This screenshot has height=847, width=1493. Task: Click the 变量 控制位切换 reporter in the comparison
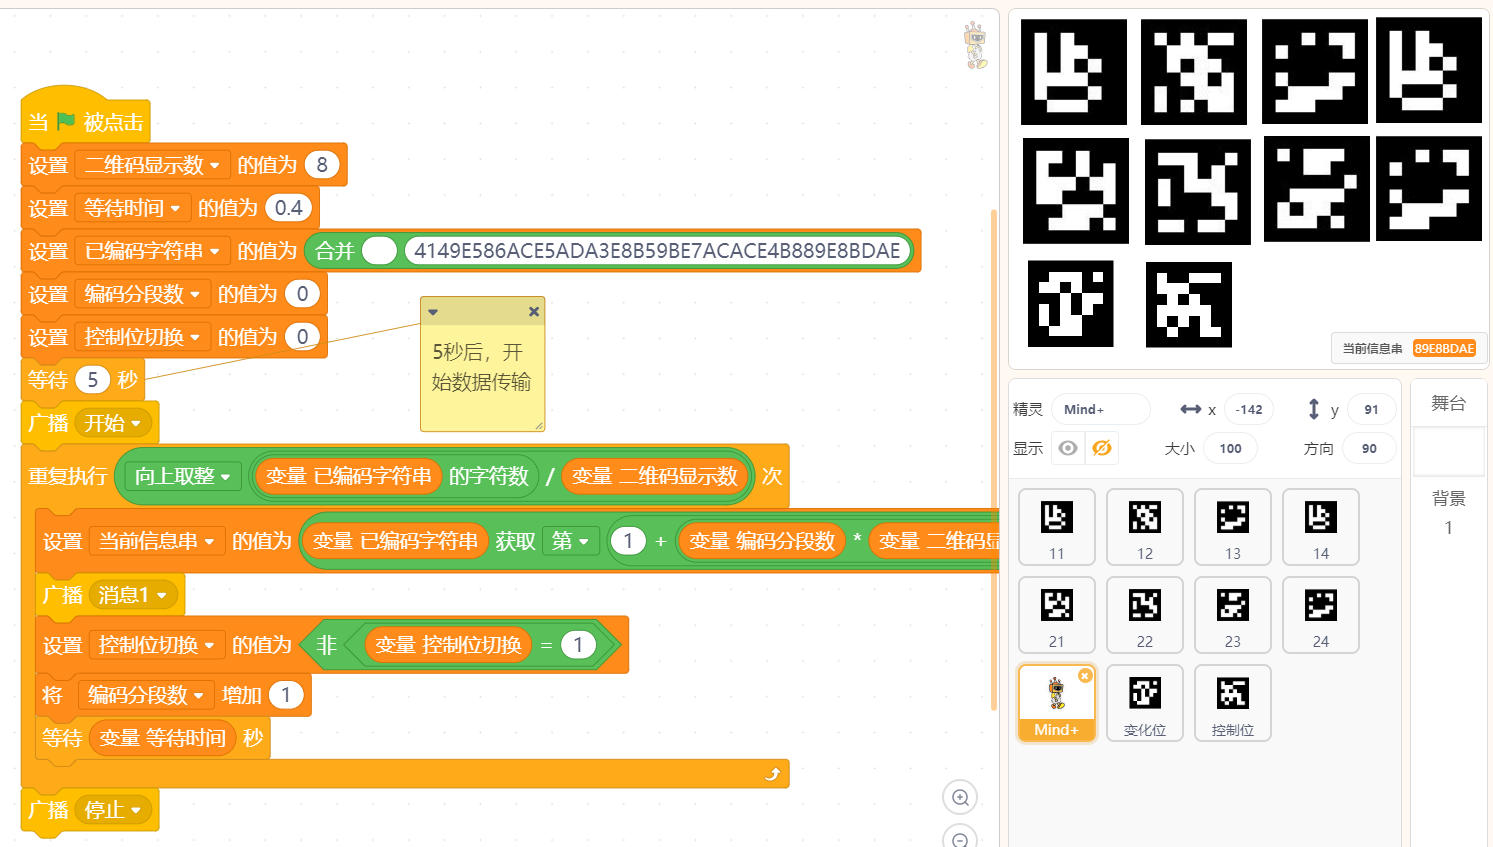coord(448,645)
